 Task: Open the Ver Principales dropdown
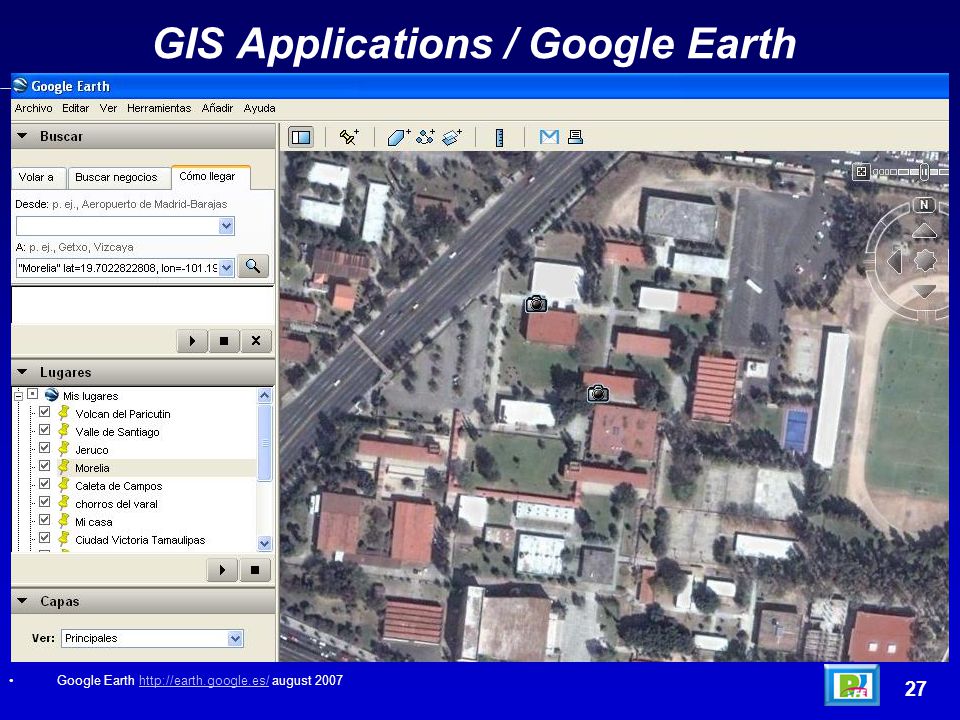[x=235, y=639]
